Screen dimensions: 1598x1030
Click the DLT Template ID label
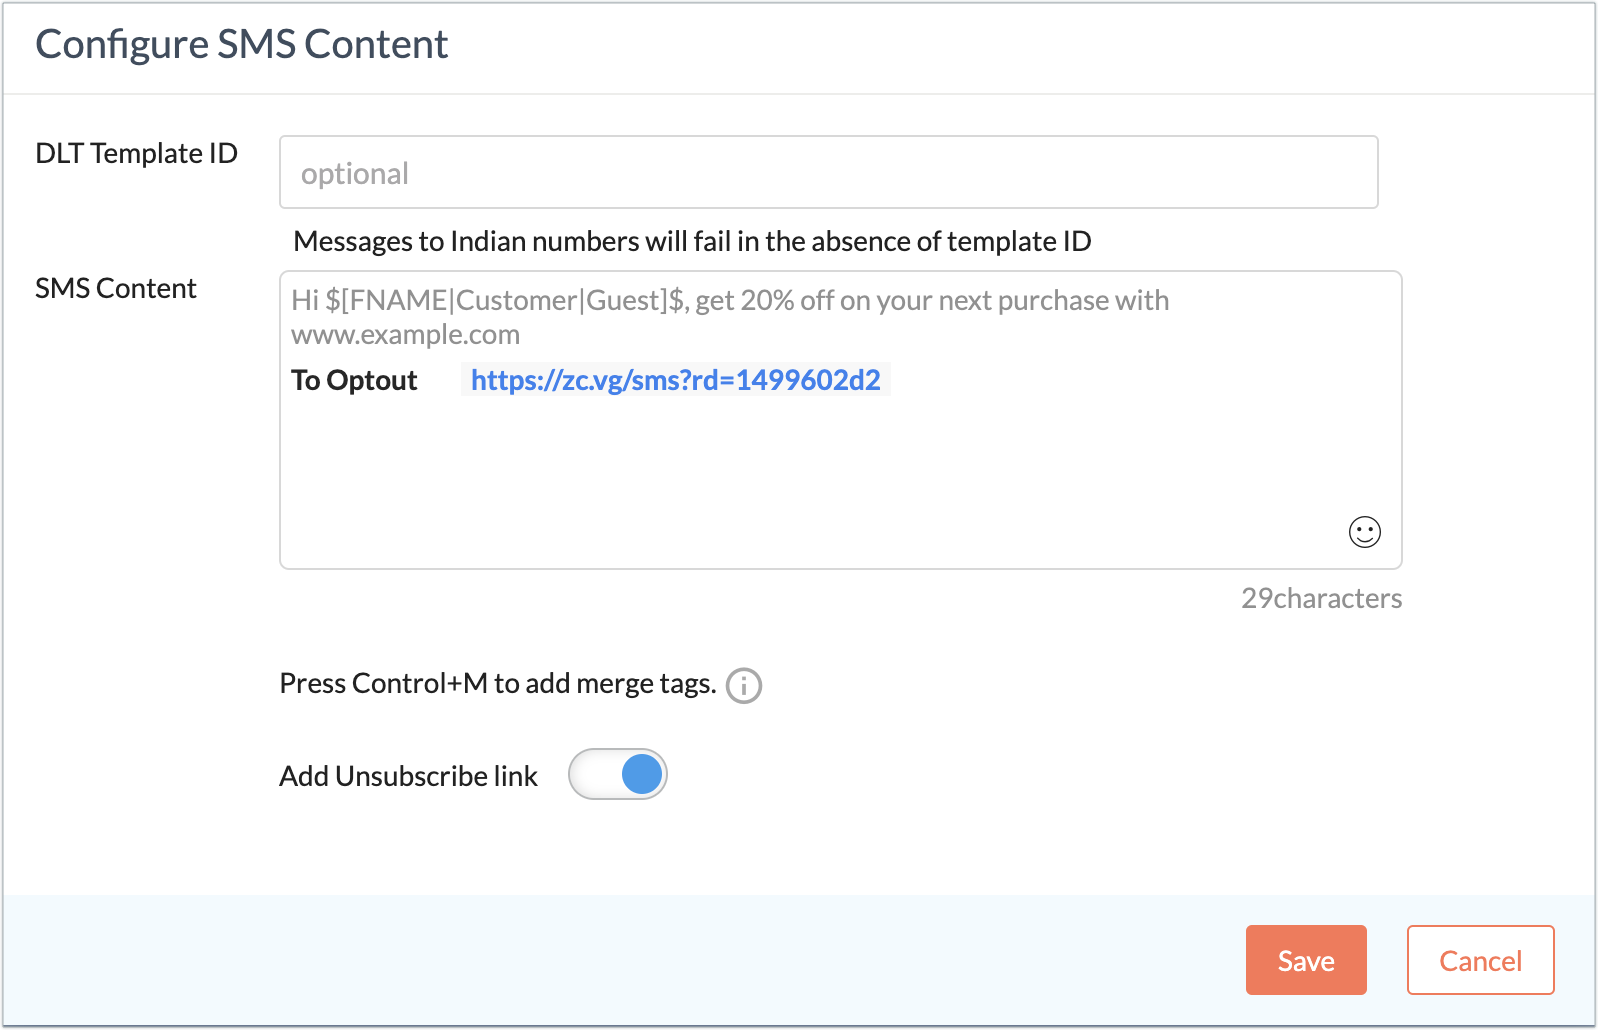click(x=136, y=153)
